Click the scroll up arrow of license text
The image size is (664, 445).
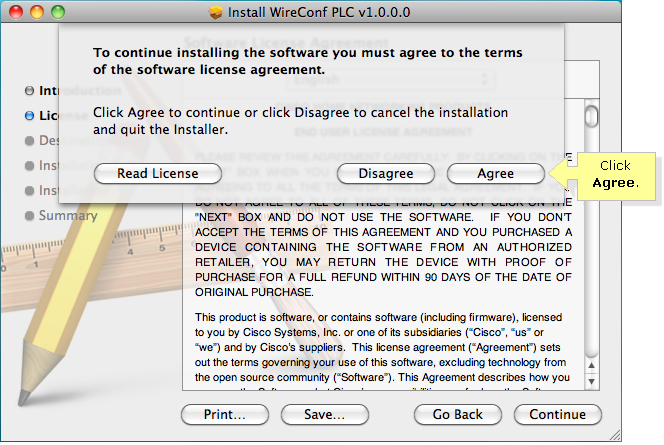(592, 365)
